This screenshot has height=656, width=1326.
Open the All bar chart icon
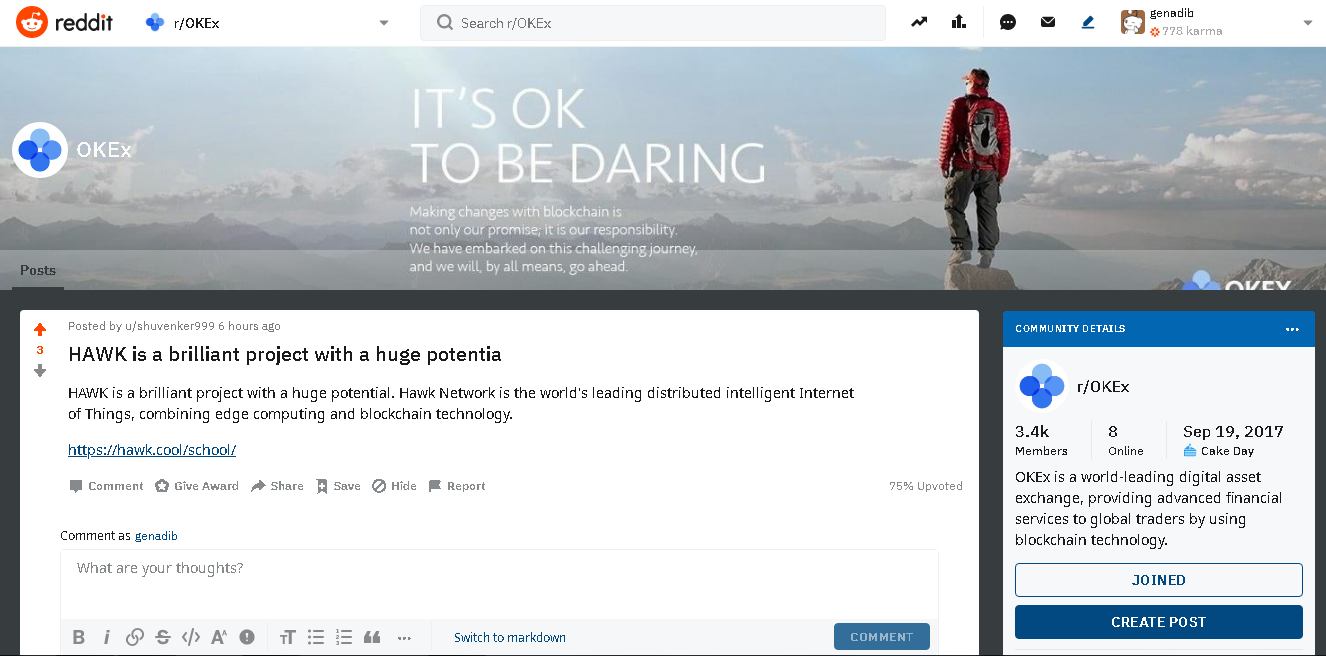point(960,22)
